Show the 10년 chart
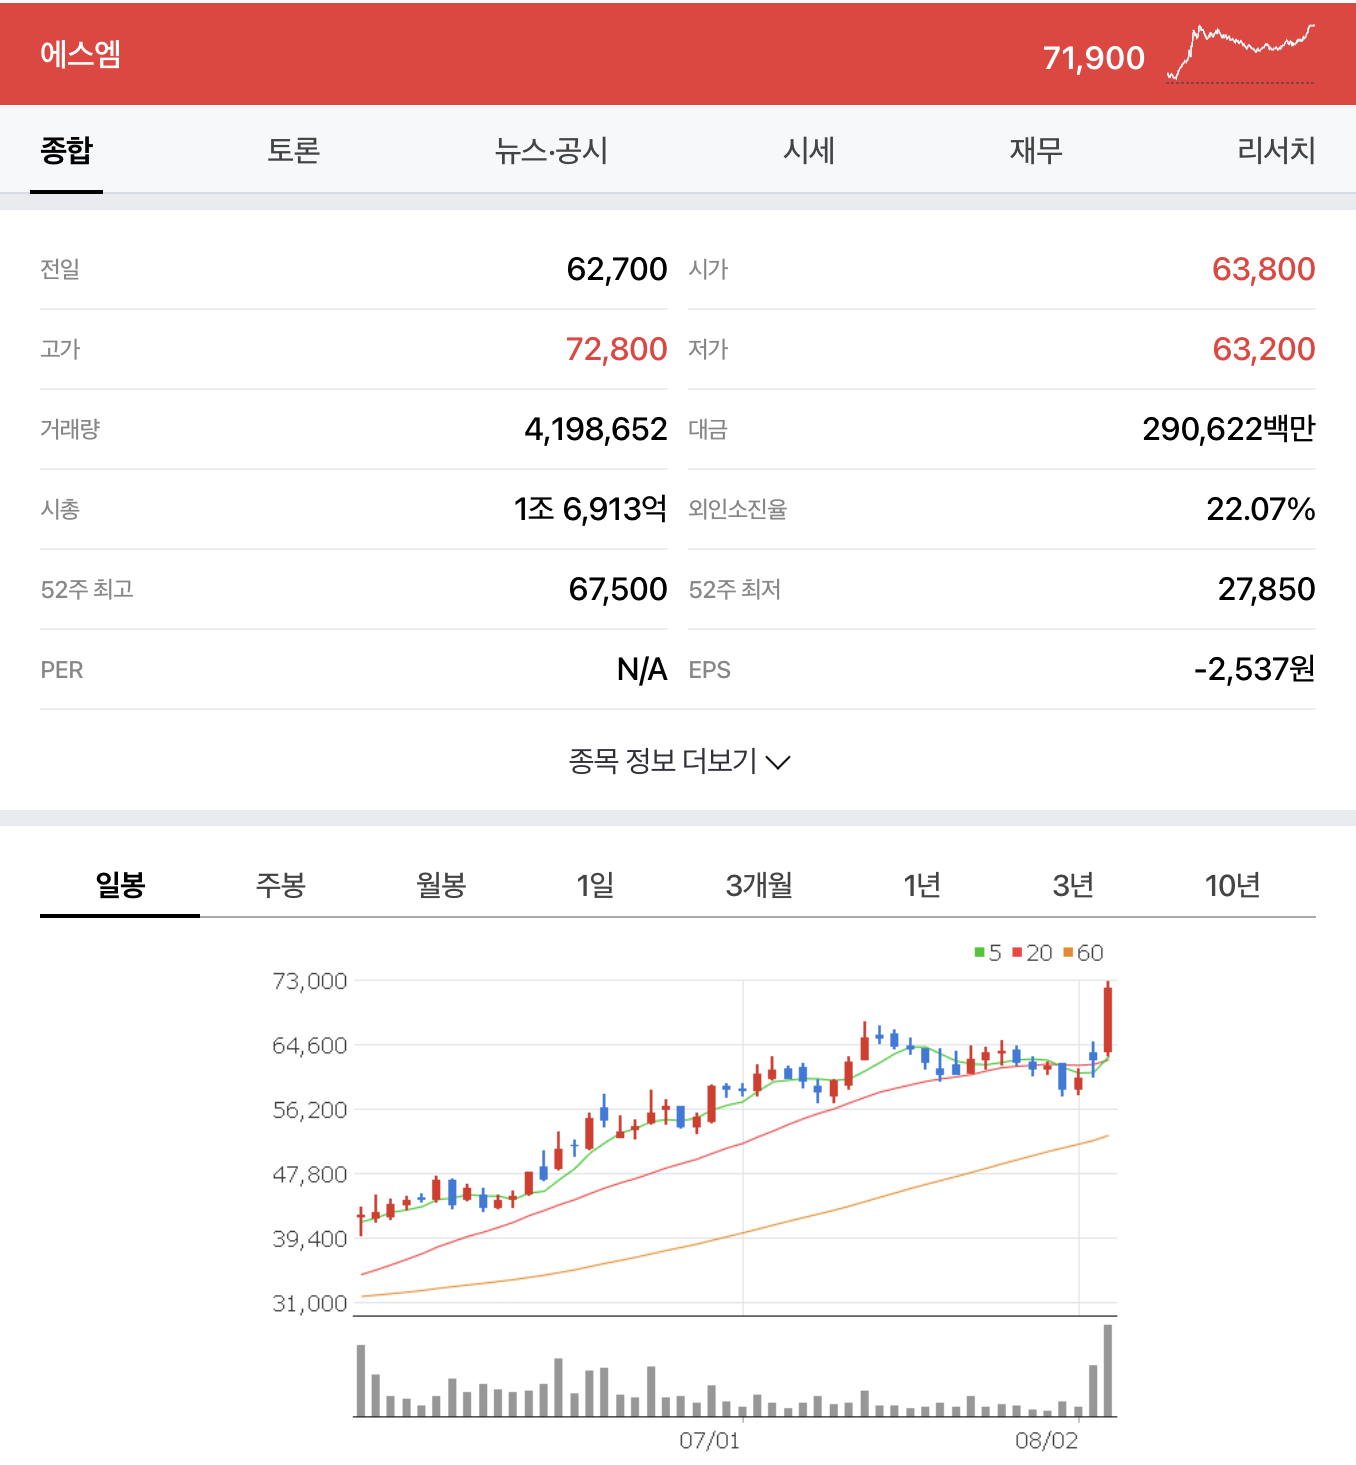 [1232, 885]
